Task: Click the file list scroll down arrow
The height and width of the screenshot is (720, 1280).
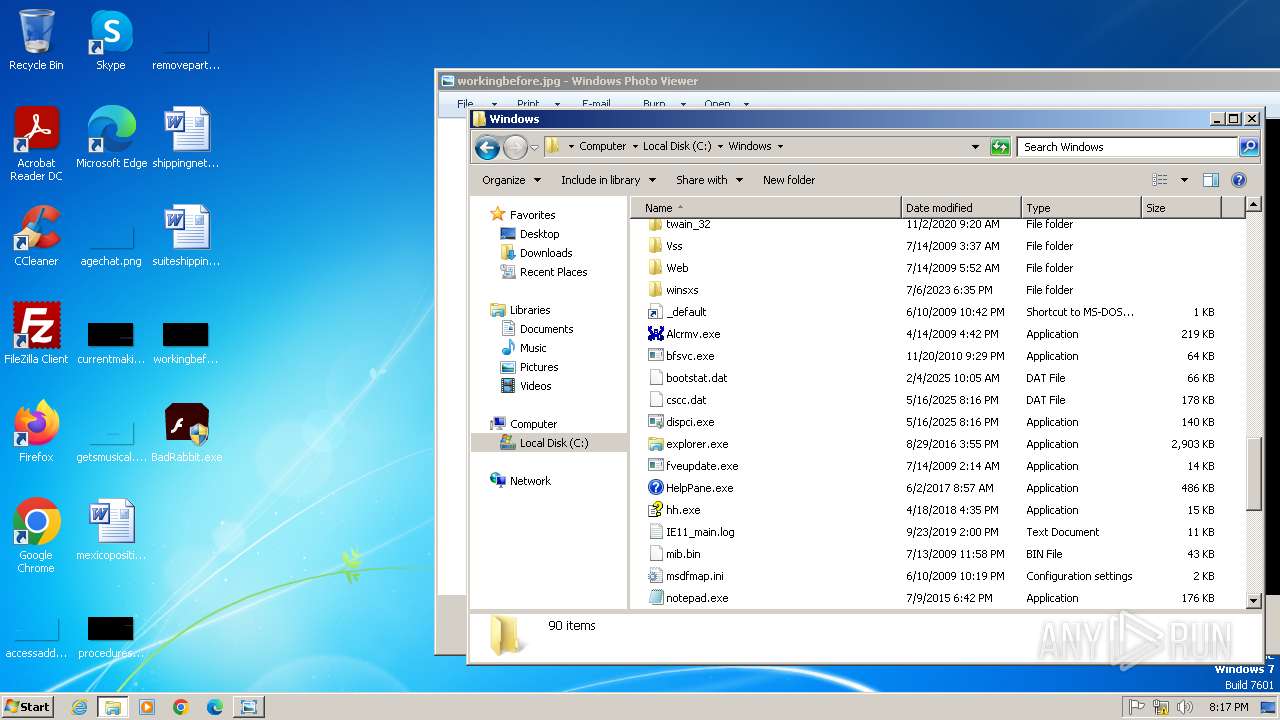Action: (x=1254, y=600)
